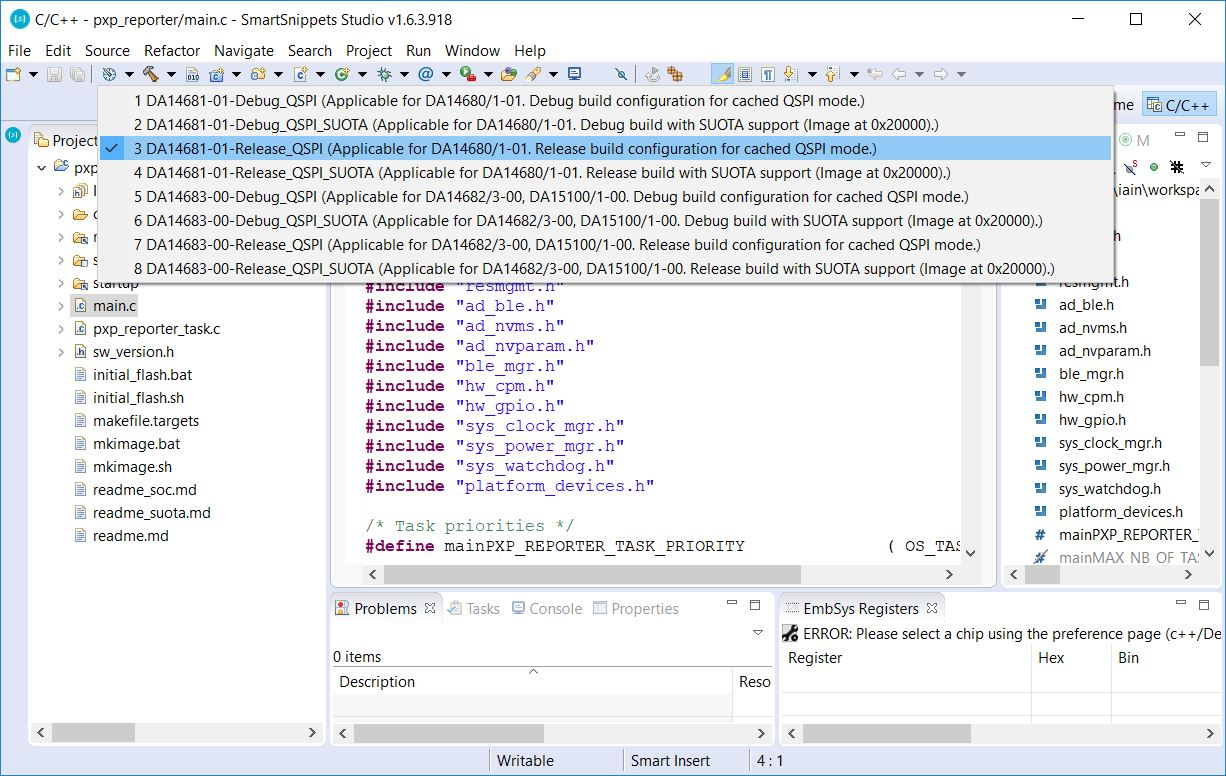Image resolution: width=1226 pixels, height=776 pixels.
Task: Open the External Tools dropdown arrow
Action: (488, 74)
